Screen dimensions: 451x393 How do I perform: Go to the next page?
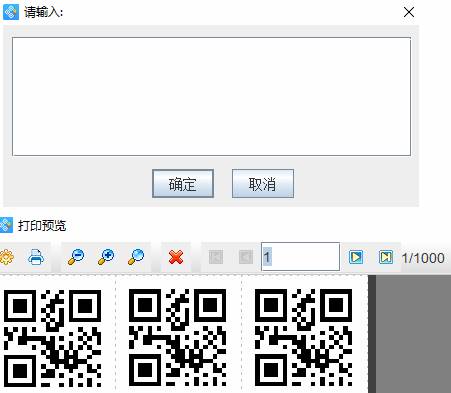[x=356, y=257]
